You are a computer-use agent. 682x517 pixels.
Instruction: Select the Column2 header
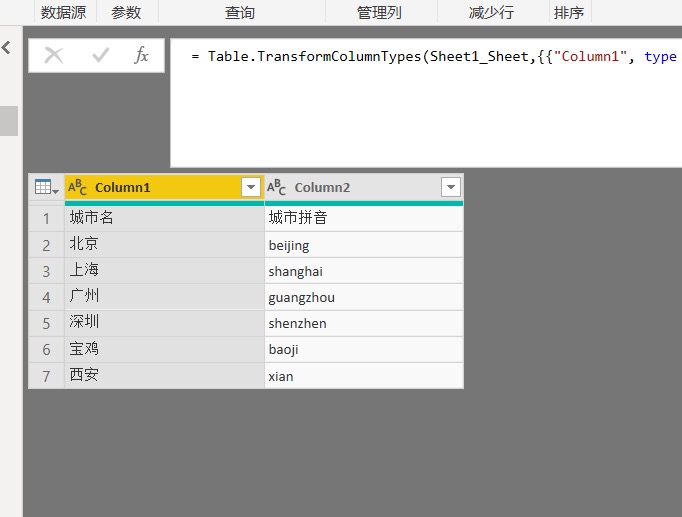click(x=364, y=187)
